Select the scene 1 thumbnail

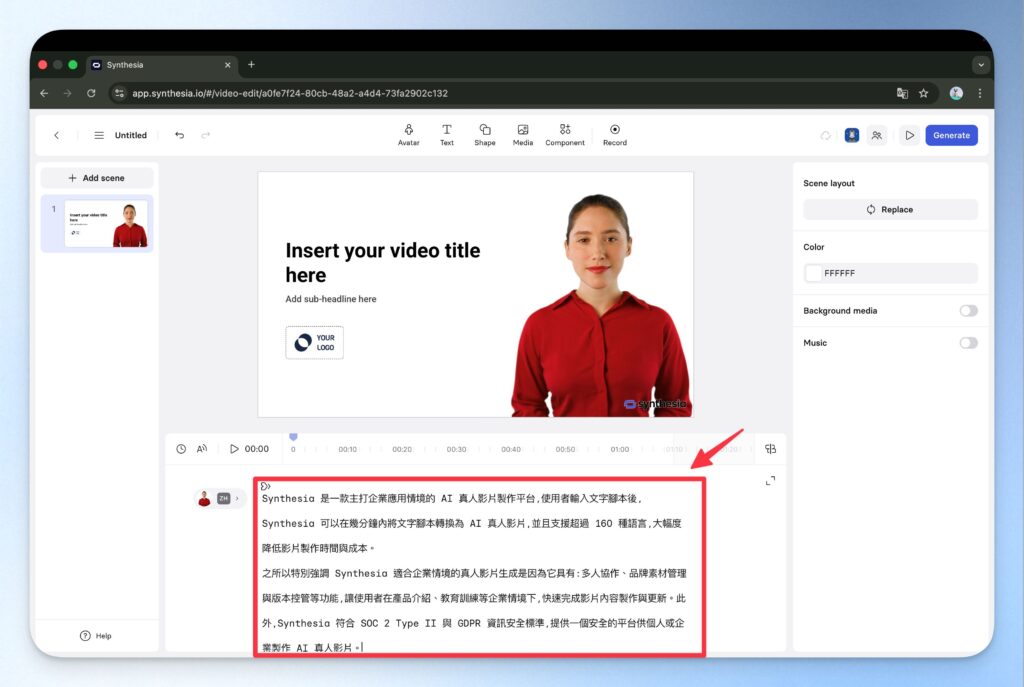pos(105,223)
